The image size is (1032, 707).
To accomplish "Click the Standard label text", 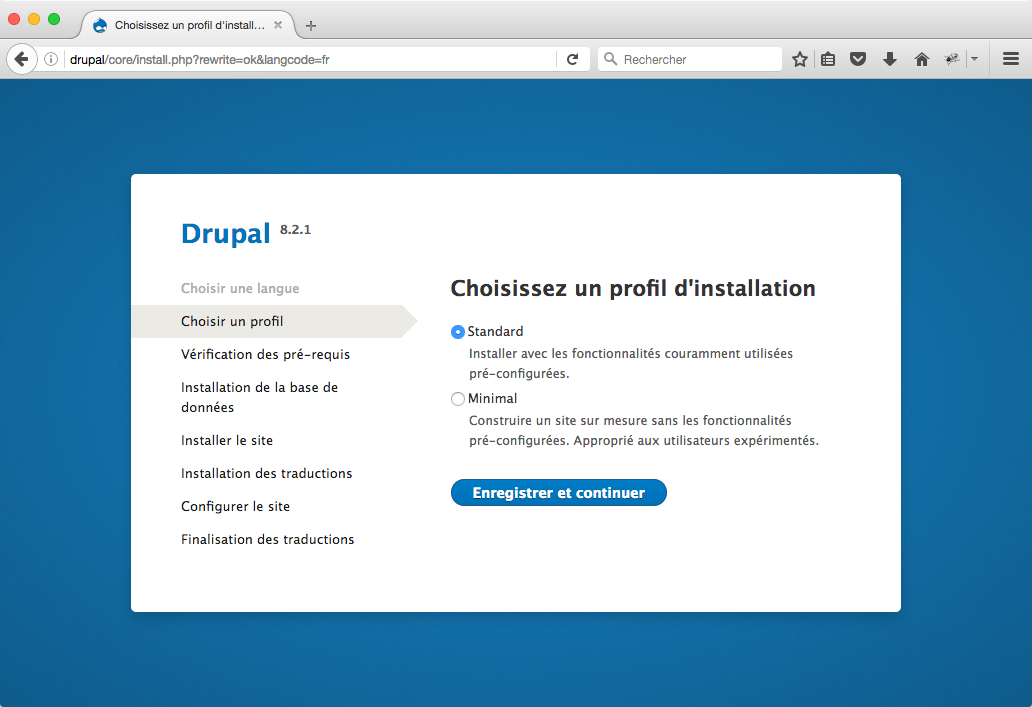I will pyautogui.click(x=496, y=331).
